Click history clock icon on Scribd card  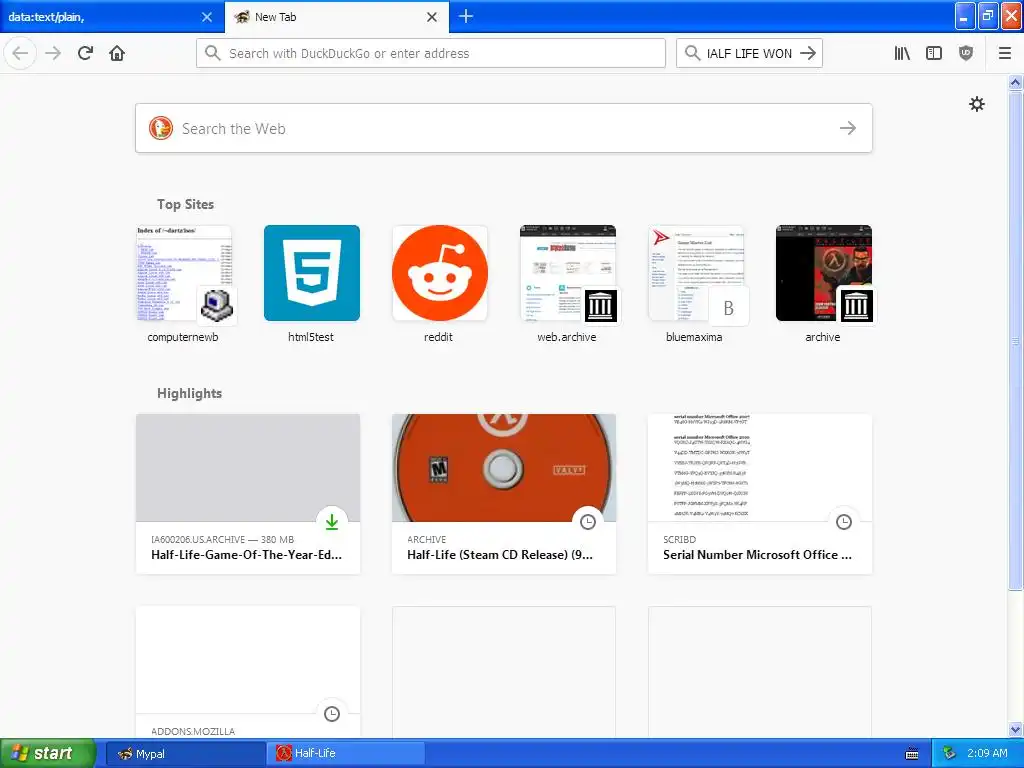(844, 521)
